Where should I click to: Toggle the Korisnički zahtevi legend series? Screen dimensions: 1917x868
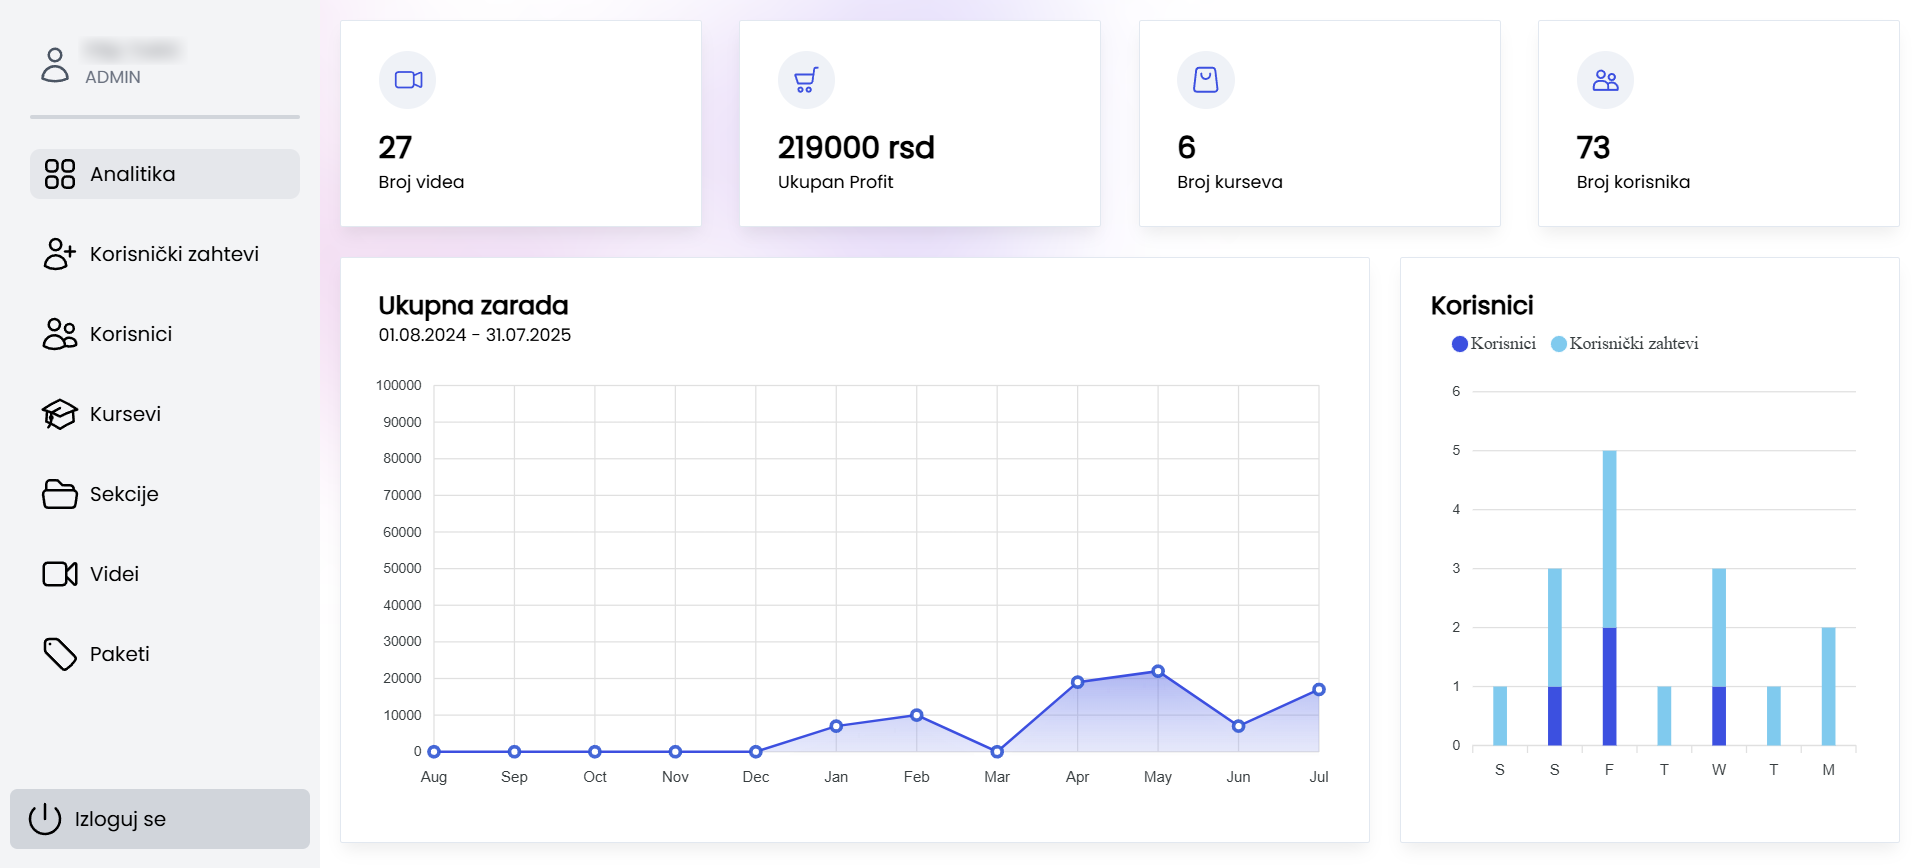pos(1625,344)
